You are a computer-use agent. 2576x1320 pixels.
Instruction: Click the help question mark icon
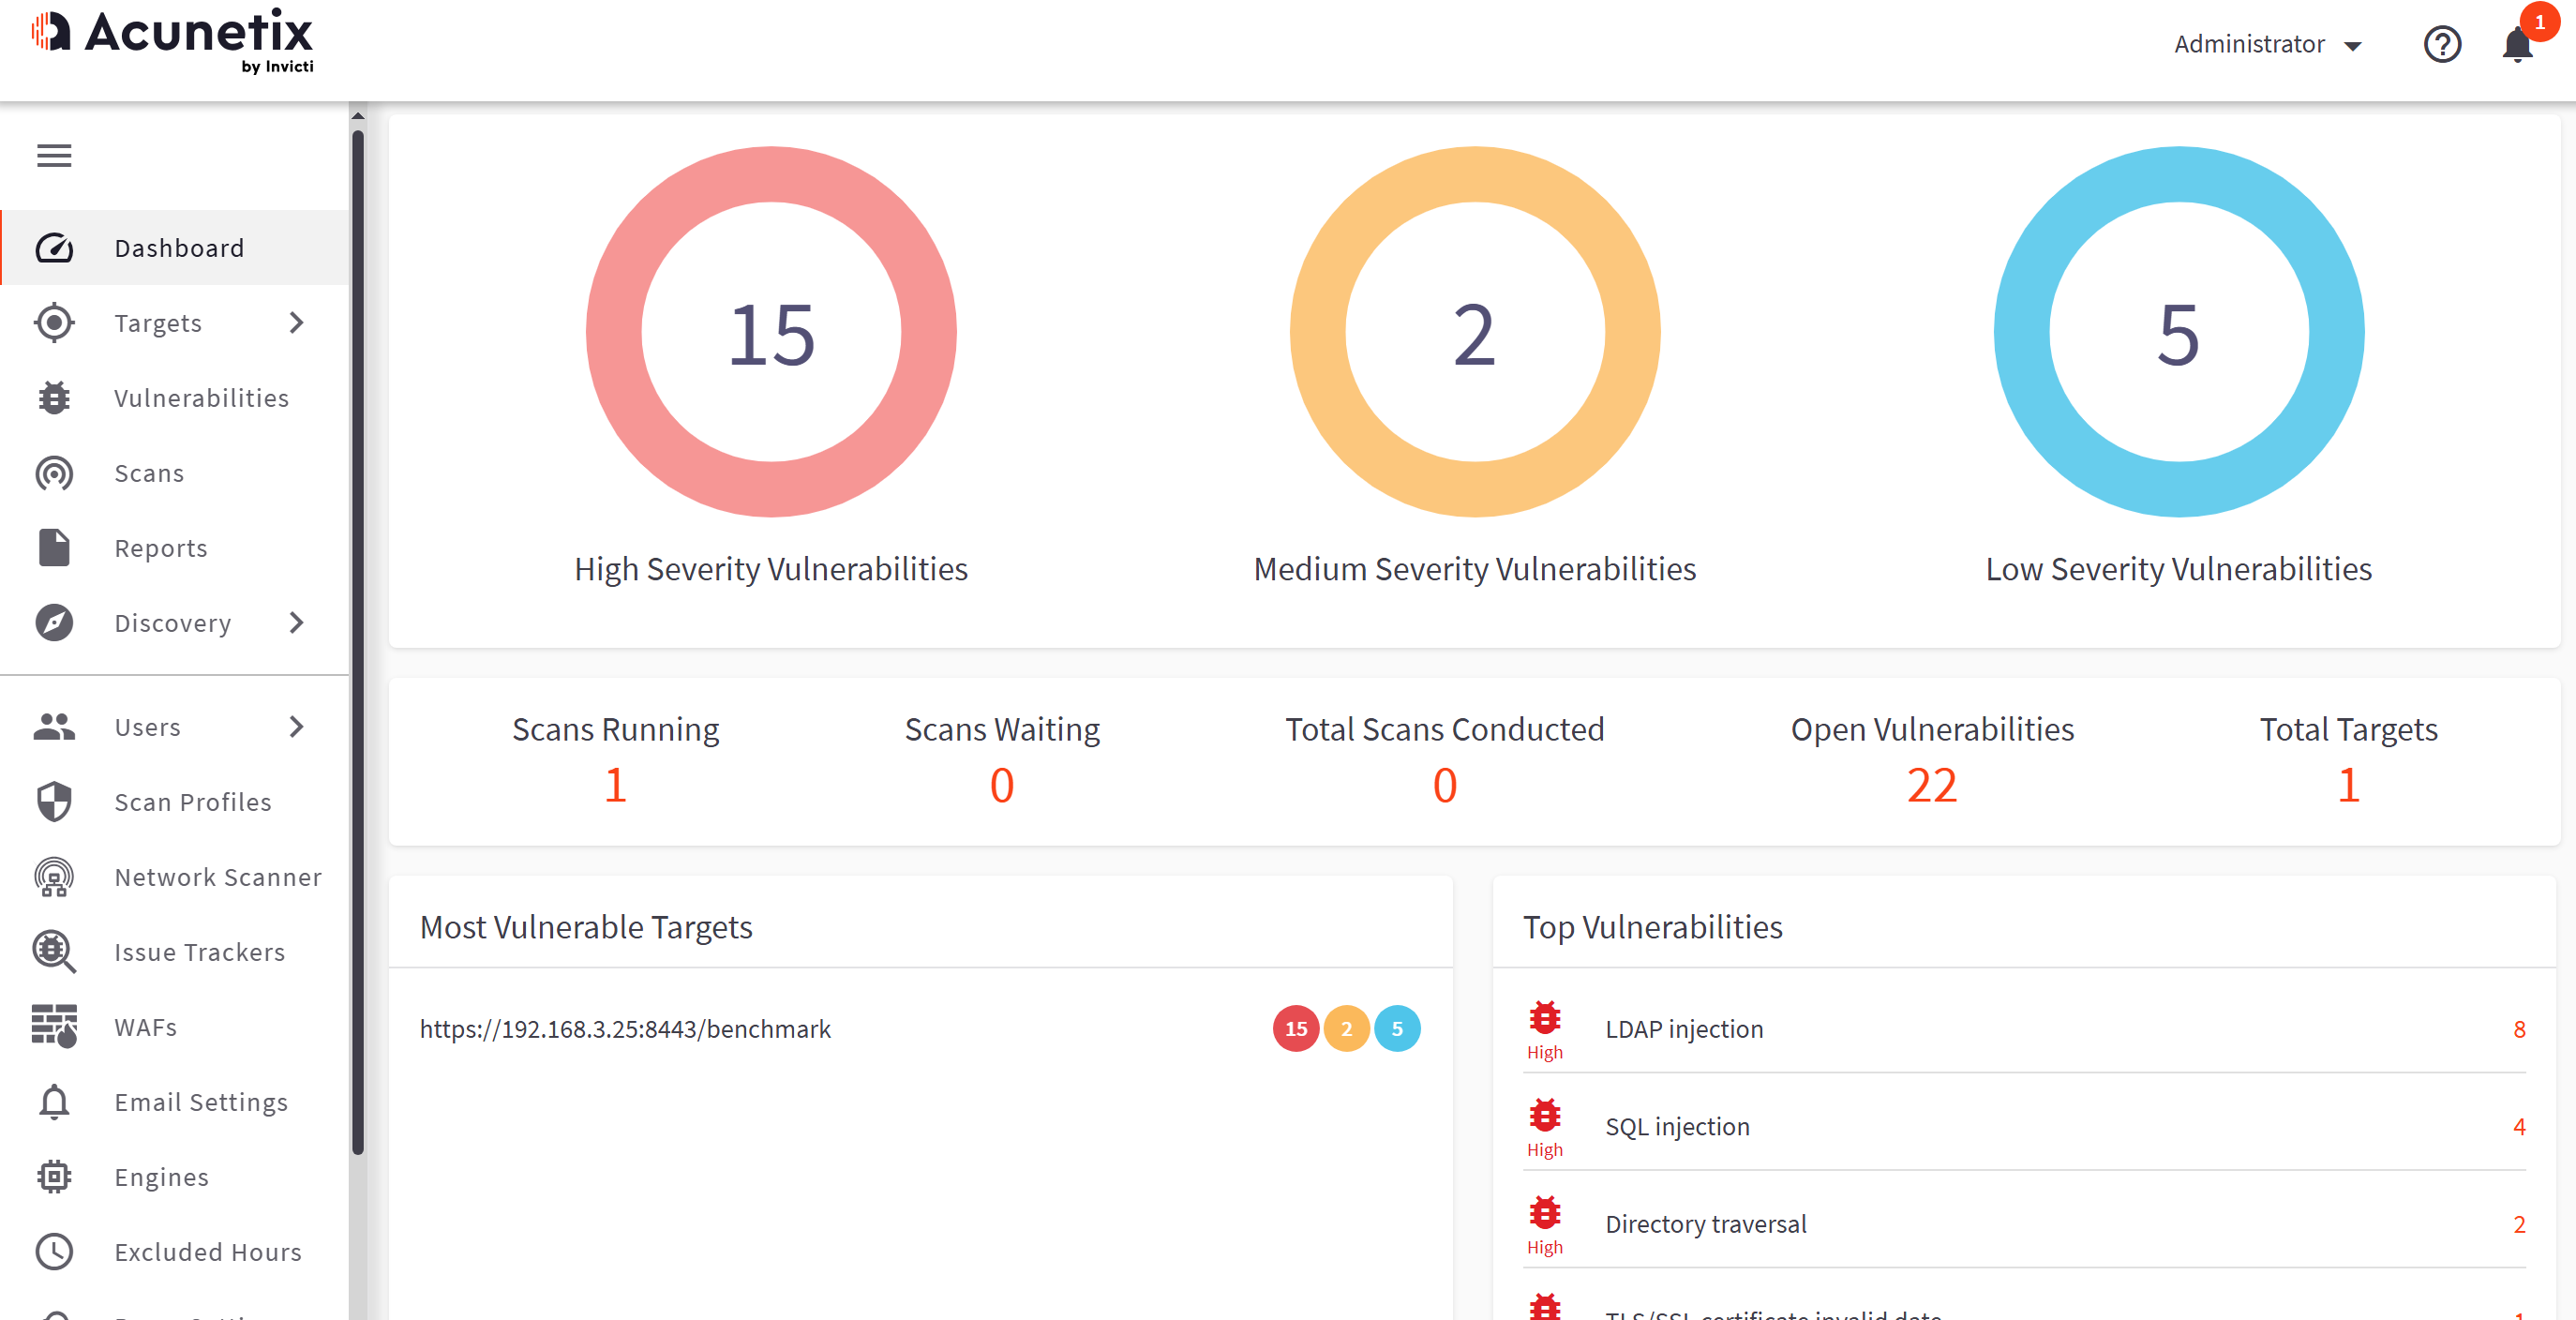pyautogui.click(x=2441, y=45)
